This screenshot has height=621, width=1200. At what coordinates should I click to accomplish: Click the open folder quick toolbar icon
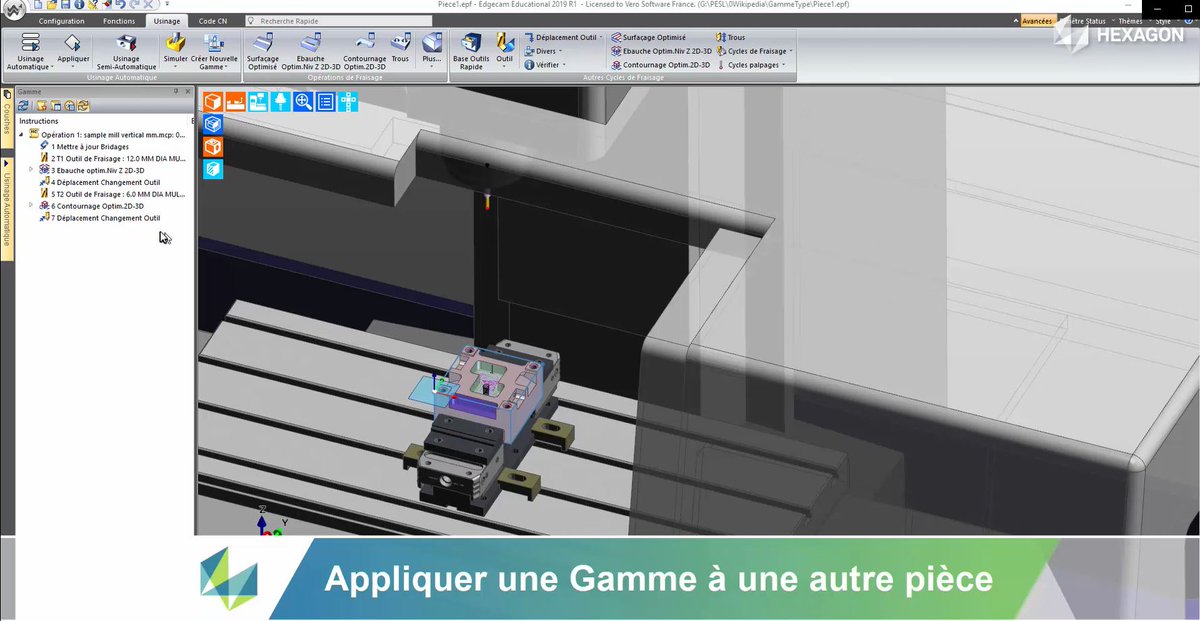point(51,5)
